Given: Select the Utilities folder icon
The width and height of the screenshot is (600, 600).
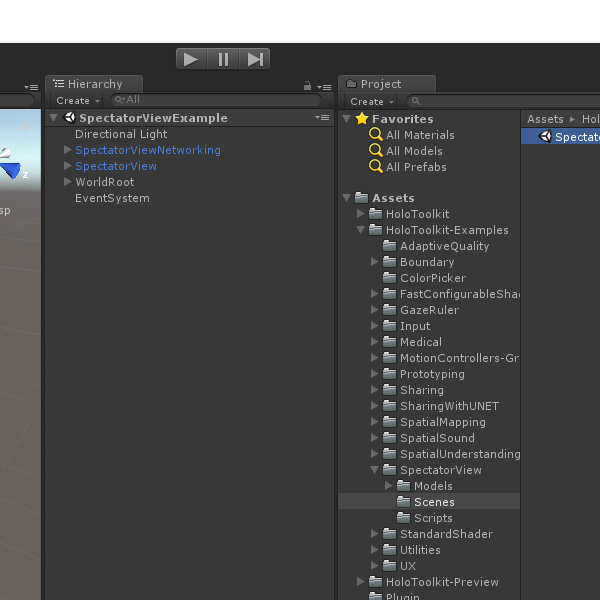Looking at the screenshot, I should pos(390,549).
